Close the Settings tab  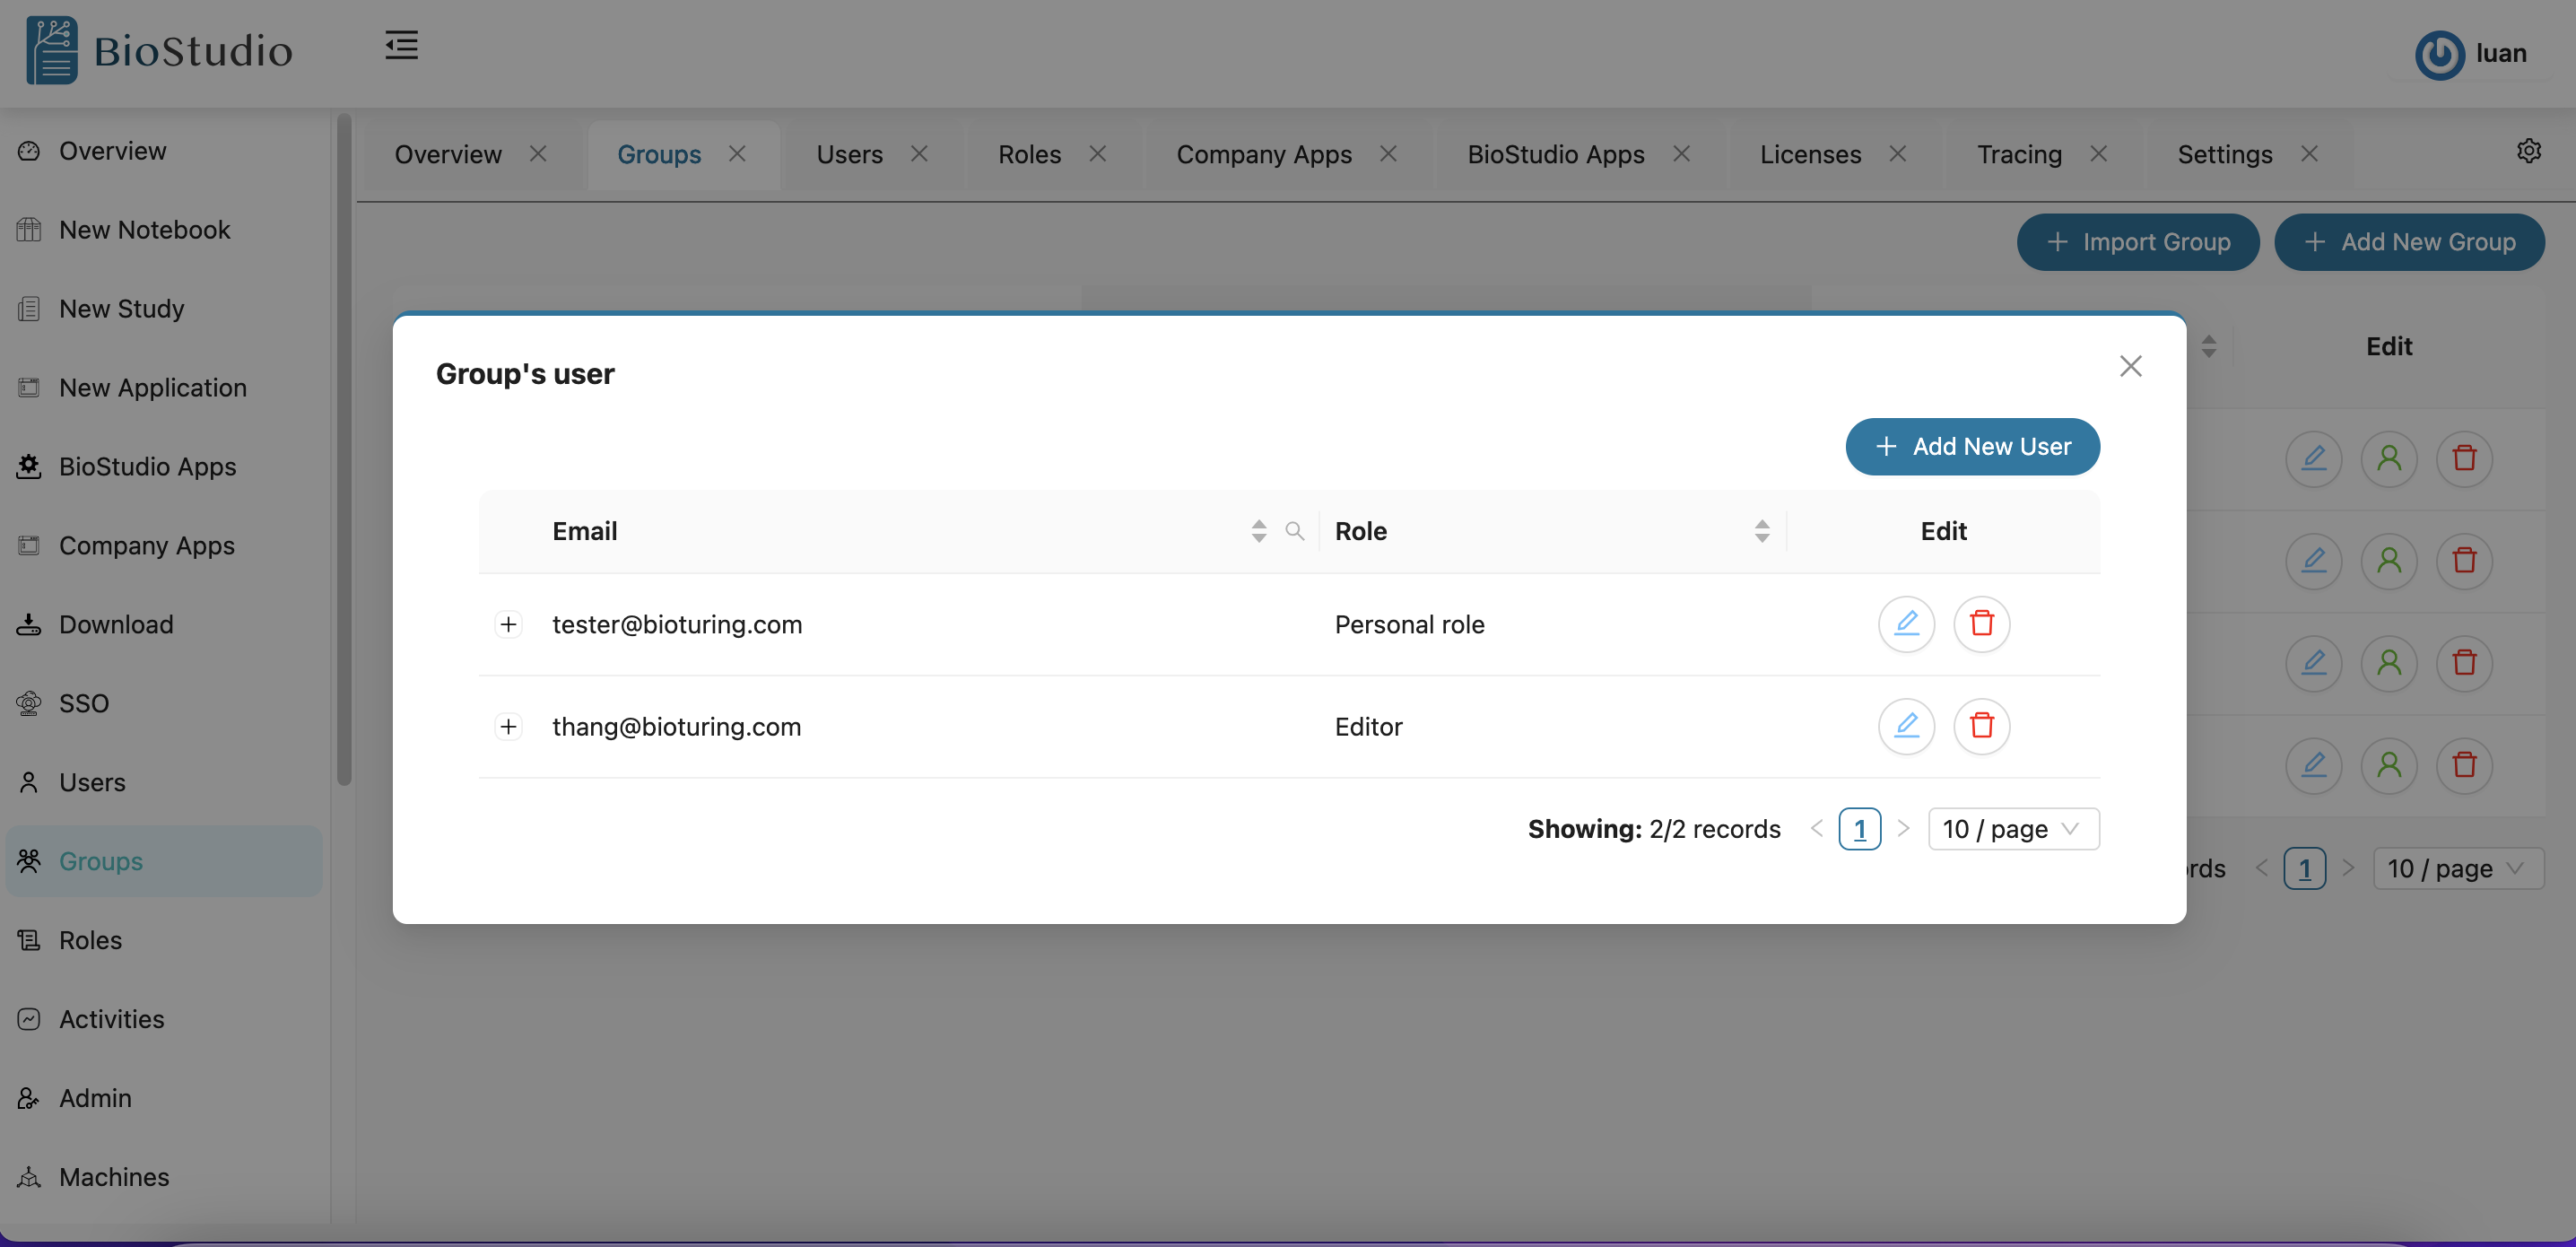click(2308, 154)
